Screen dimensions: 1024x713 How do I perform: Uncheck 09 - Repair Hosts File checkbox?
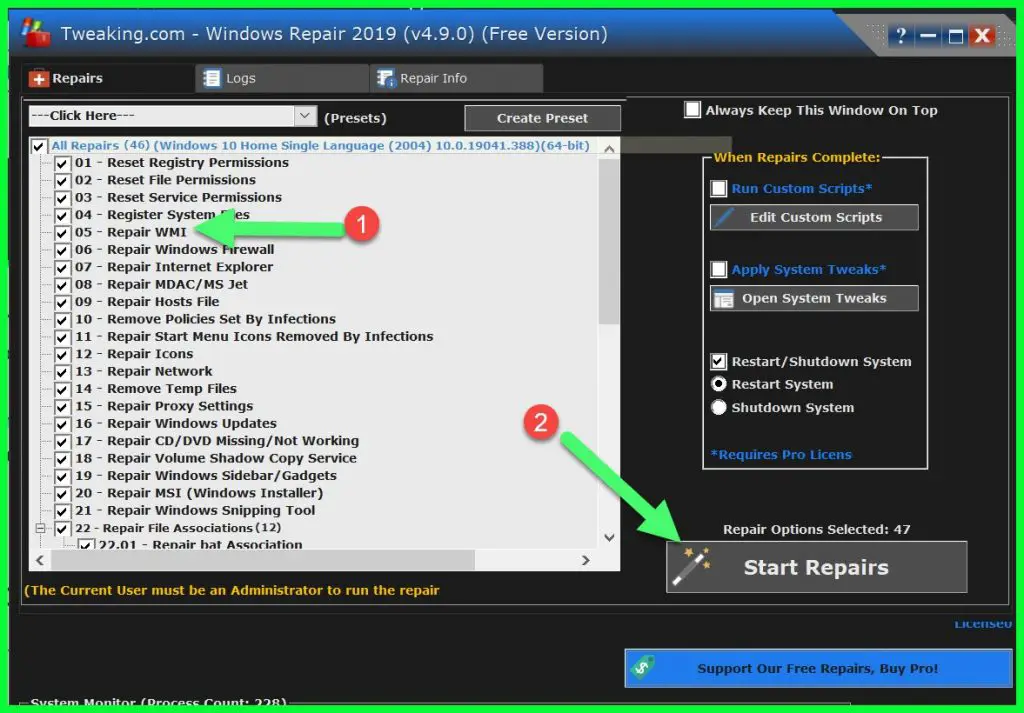[62, 303]
